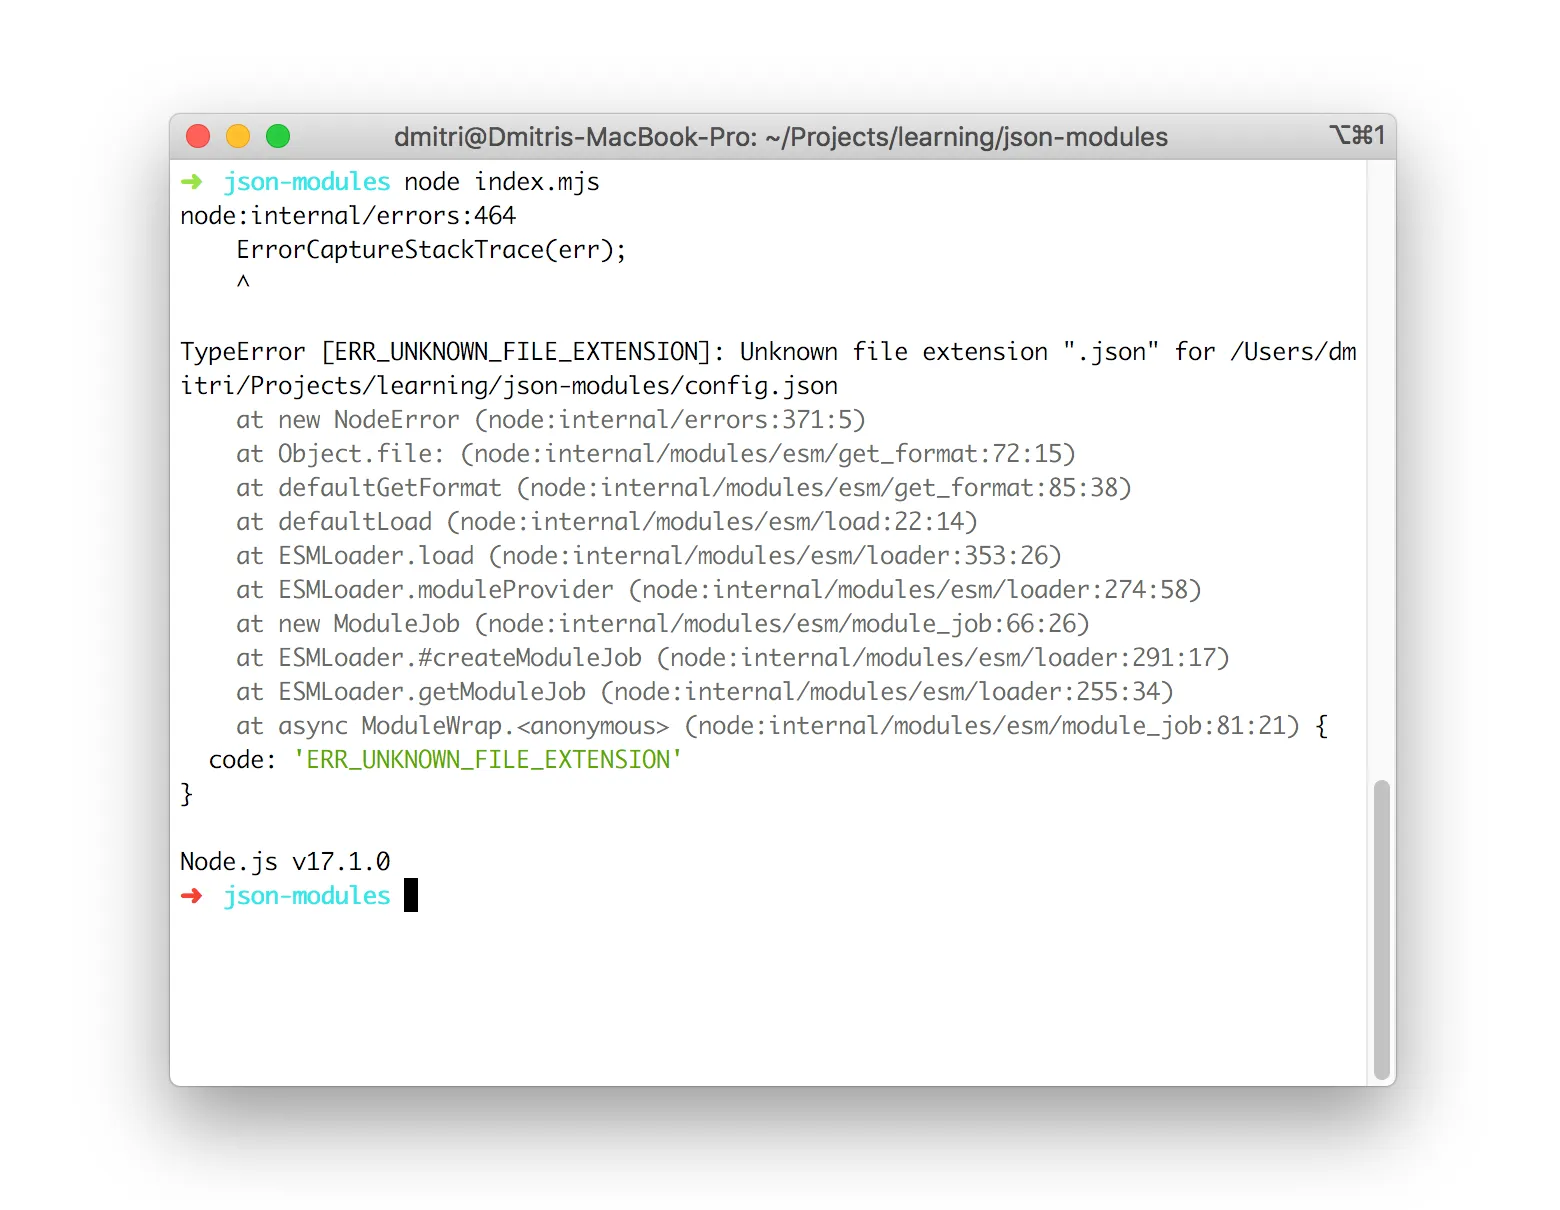Click the window title showing json-modules path

(x=780, y=136)
